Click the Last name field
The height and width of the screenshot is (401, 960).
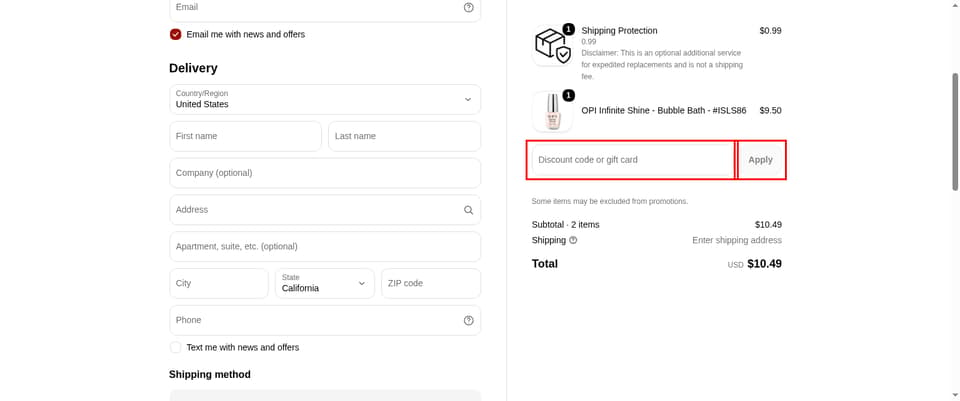pos(405,136)
